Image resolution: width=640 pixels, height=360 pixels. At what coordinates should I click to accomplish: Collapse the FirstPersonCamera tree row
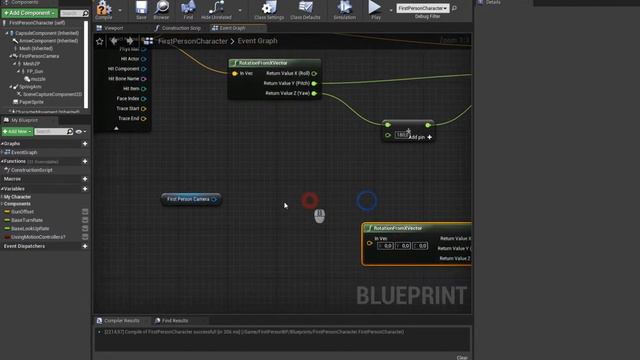click(11, 56)
